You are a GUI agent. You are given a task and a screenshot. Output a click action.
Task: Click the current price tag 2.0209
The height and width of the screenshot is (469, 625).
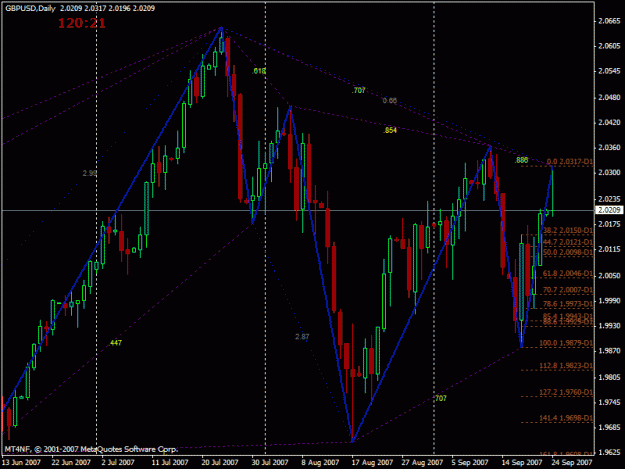(609, 210)
